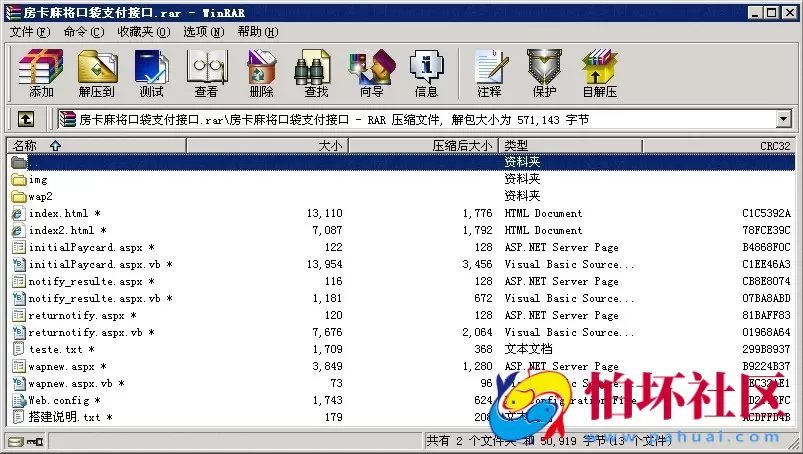Sort by the CRC32 column header
This screenshot has height=454, width=803.
tap(719, 146)
